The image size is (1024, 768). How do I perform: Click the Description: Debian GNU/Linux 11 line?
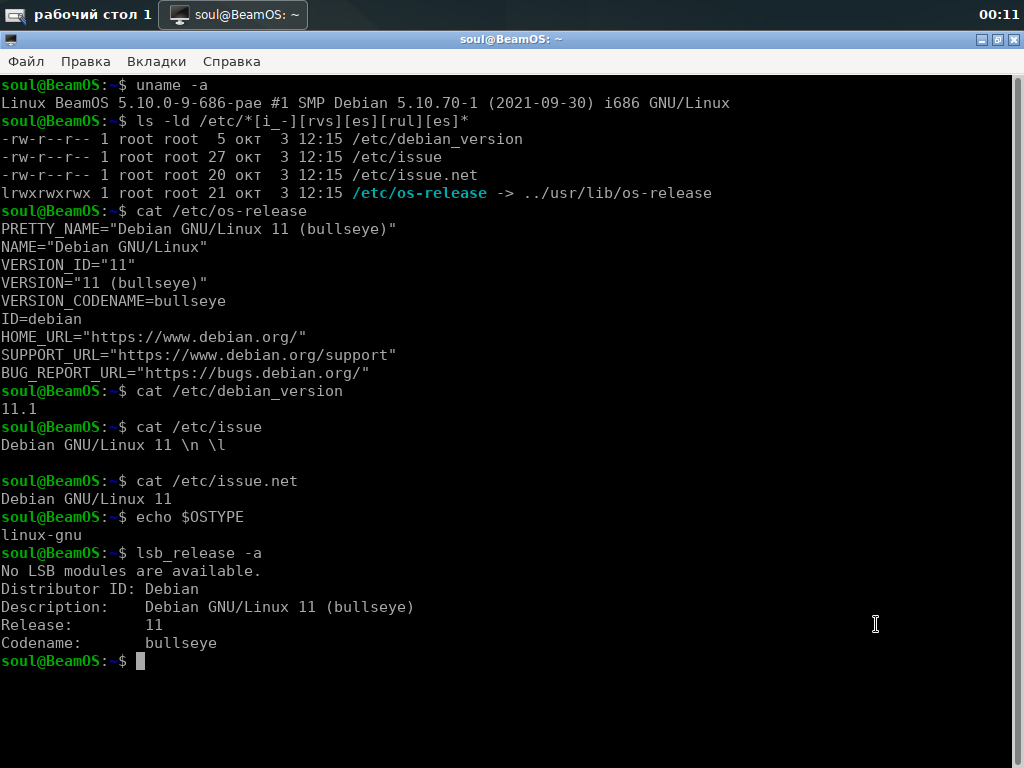click(207, 607)
